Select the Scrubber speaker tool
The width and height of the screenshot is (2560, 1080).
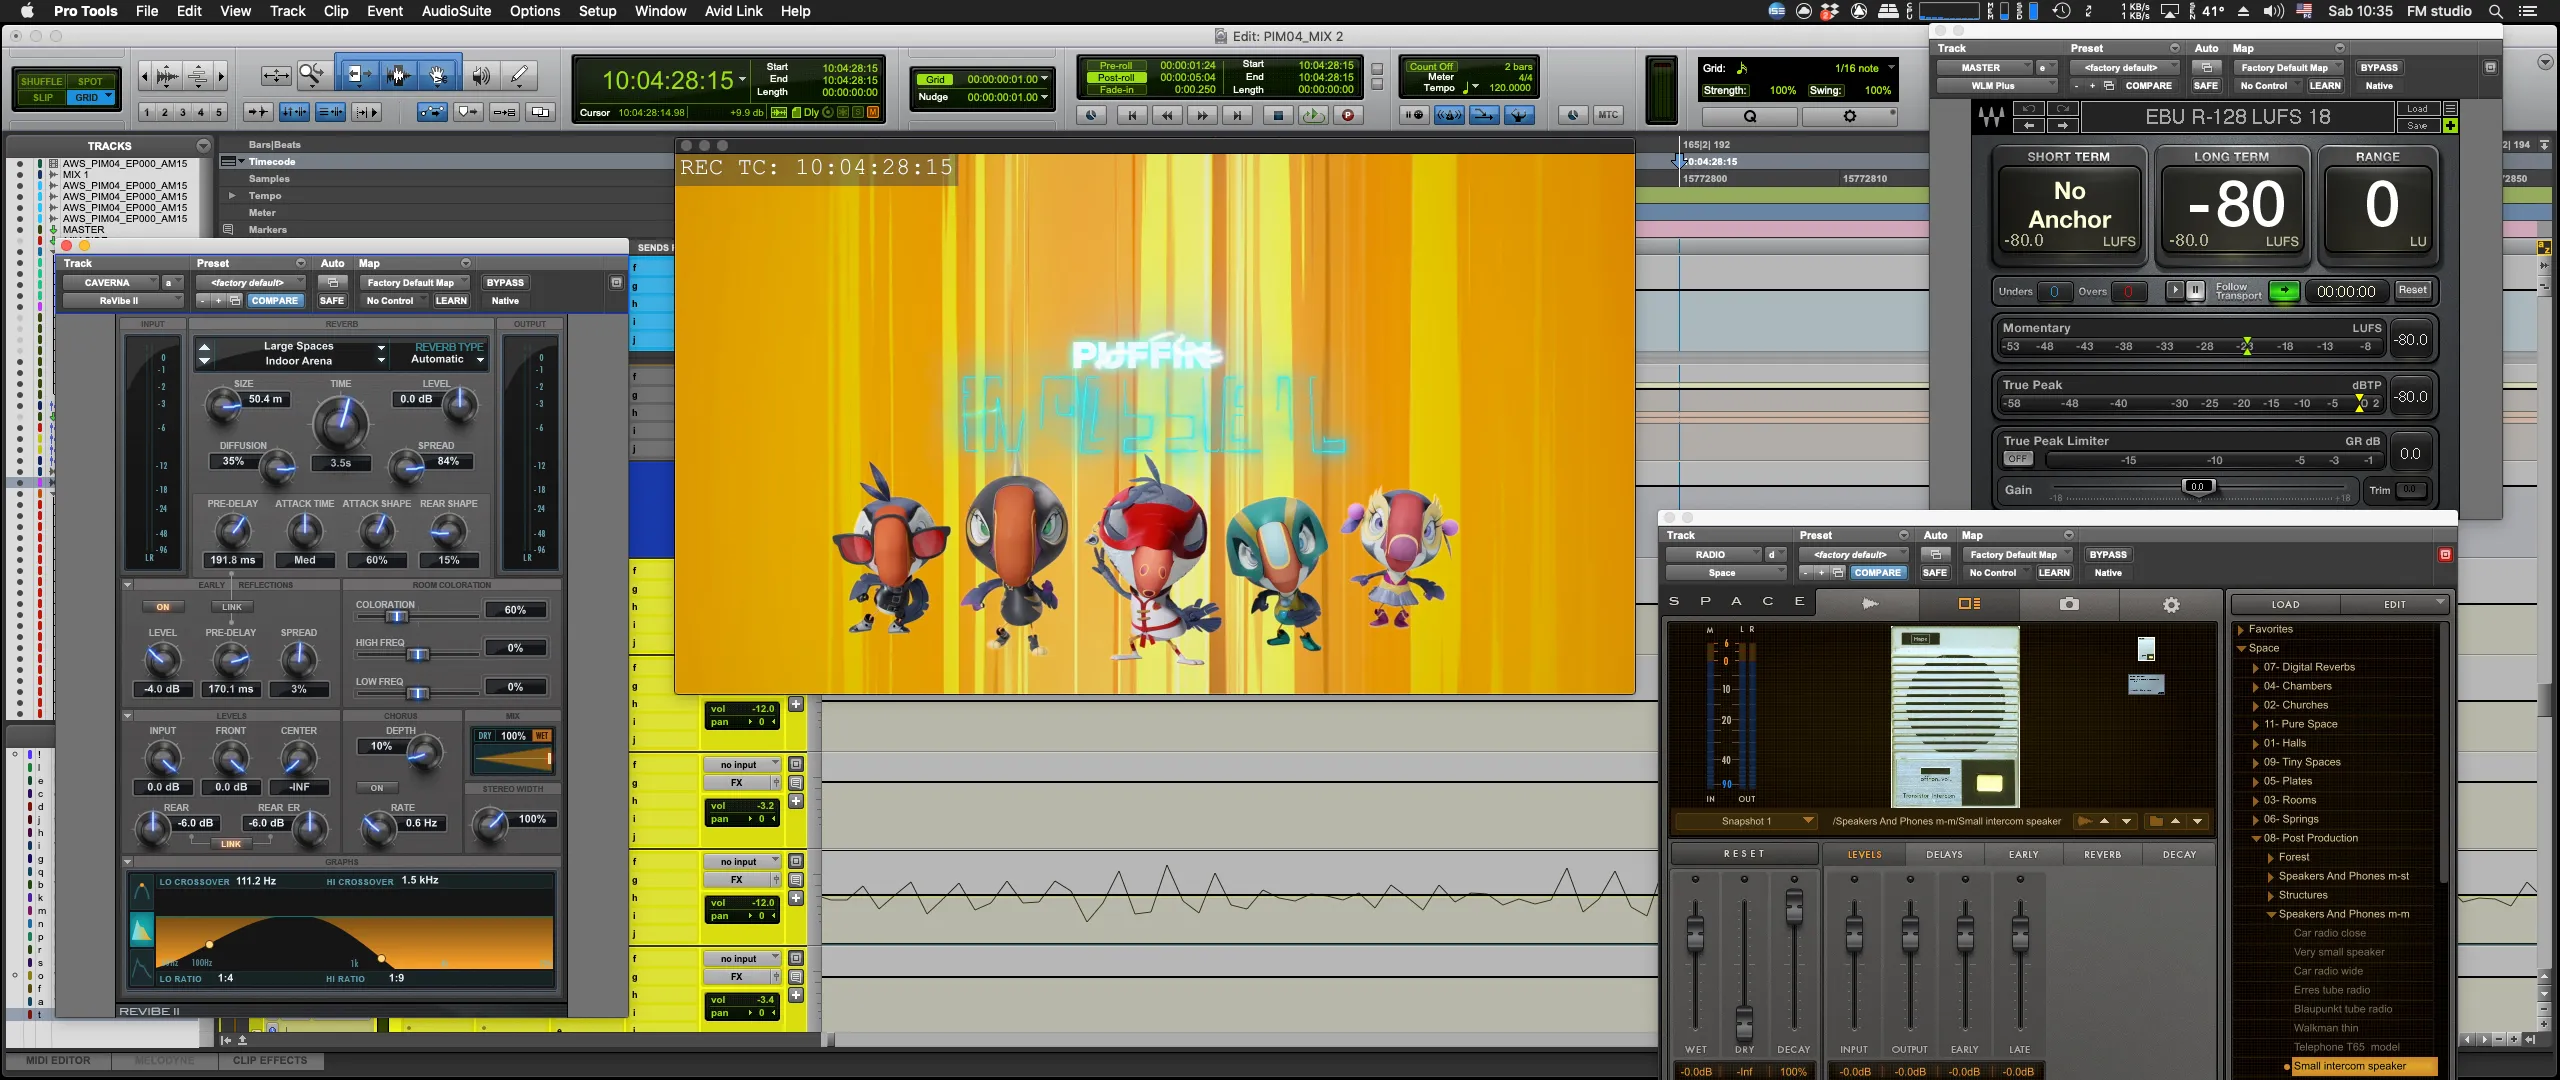coord(481,75)
